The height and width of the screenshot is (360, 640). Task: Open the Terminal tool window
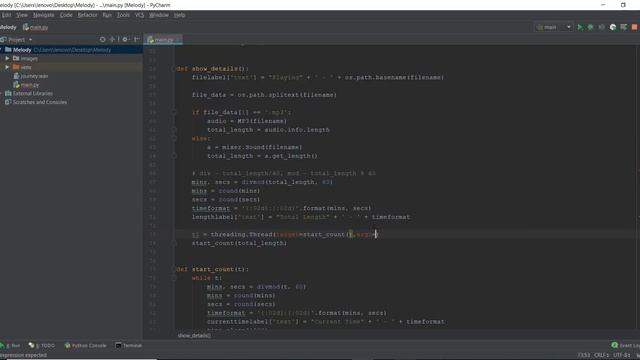[129, 346]
